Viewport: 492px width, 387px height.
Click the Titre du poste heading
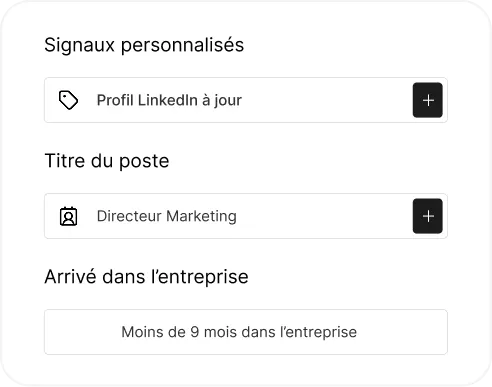[x=107, y=161]
